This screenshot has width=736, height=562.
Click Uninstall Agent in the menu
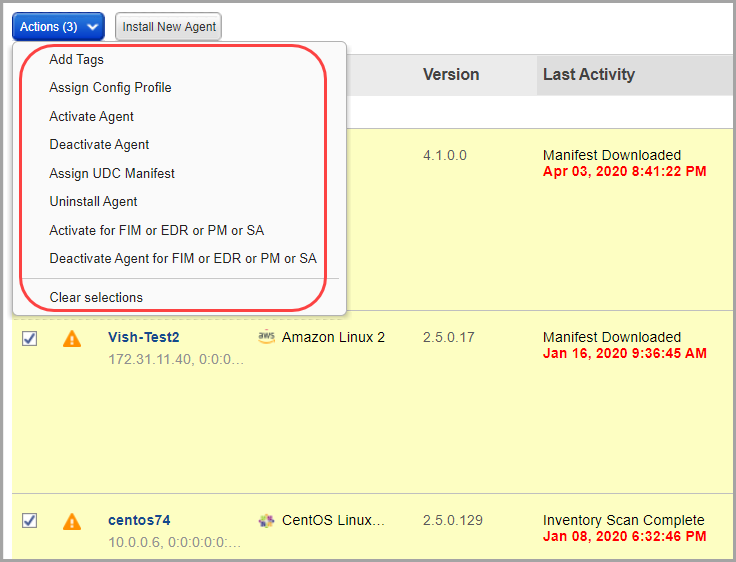(x=94, y=202)
